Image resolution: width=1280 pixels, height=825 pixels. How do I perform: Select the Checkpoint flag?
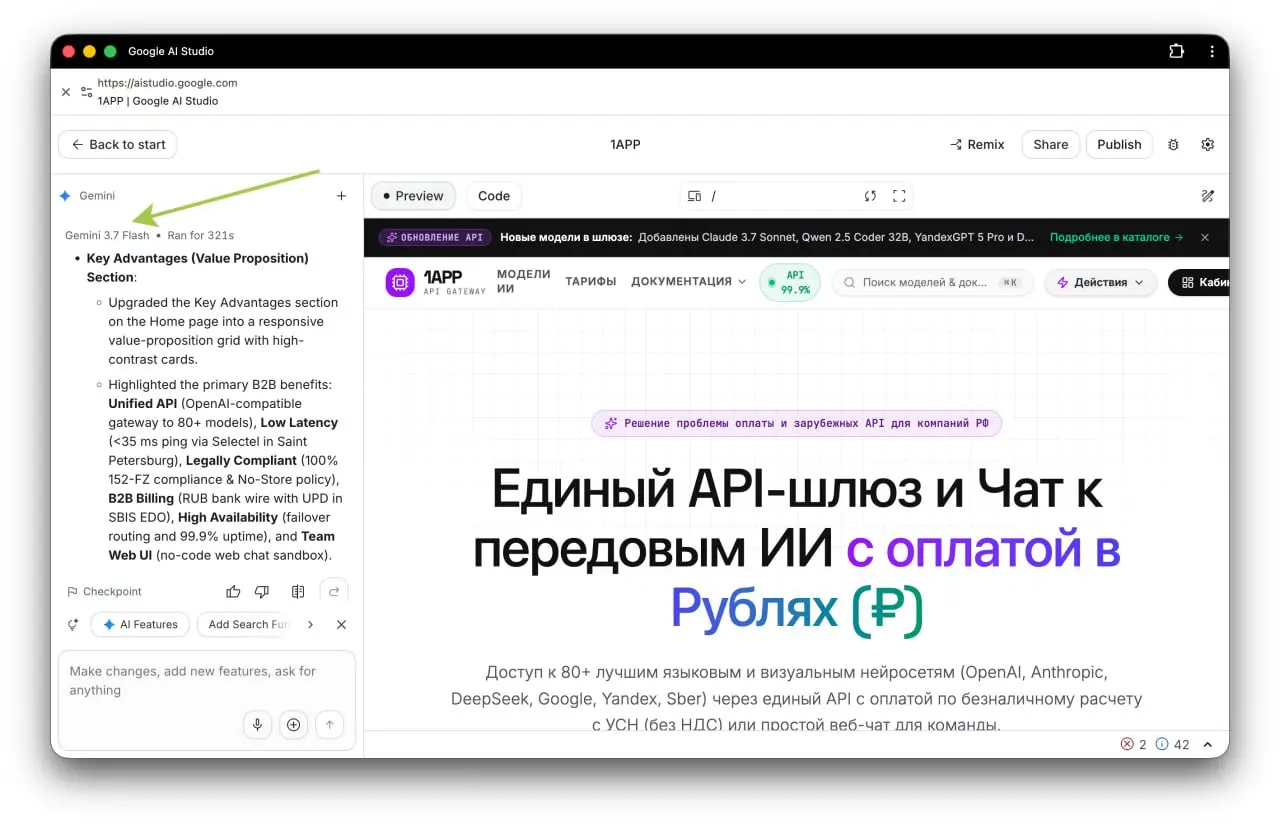coord(104,591)
